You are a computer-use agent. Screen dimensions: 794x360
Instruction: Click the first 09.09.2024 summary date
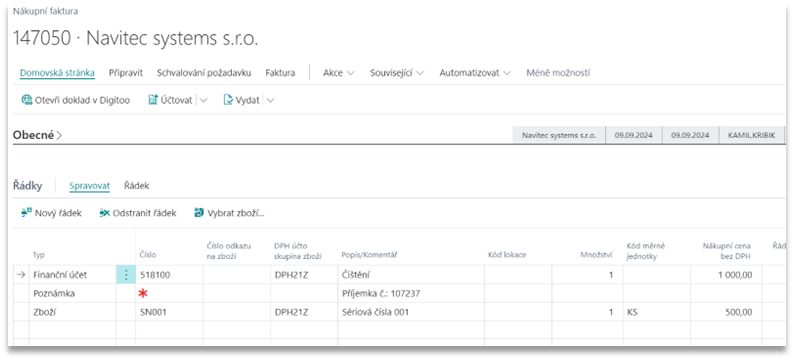[x=633, y=136]
